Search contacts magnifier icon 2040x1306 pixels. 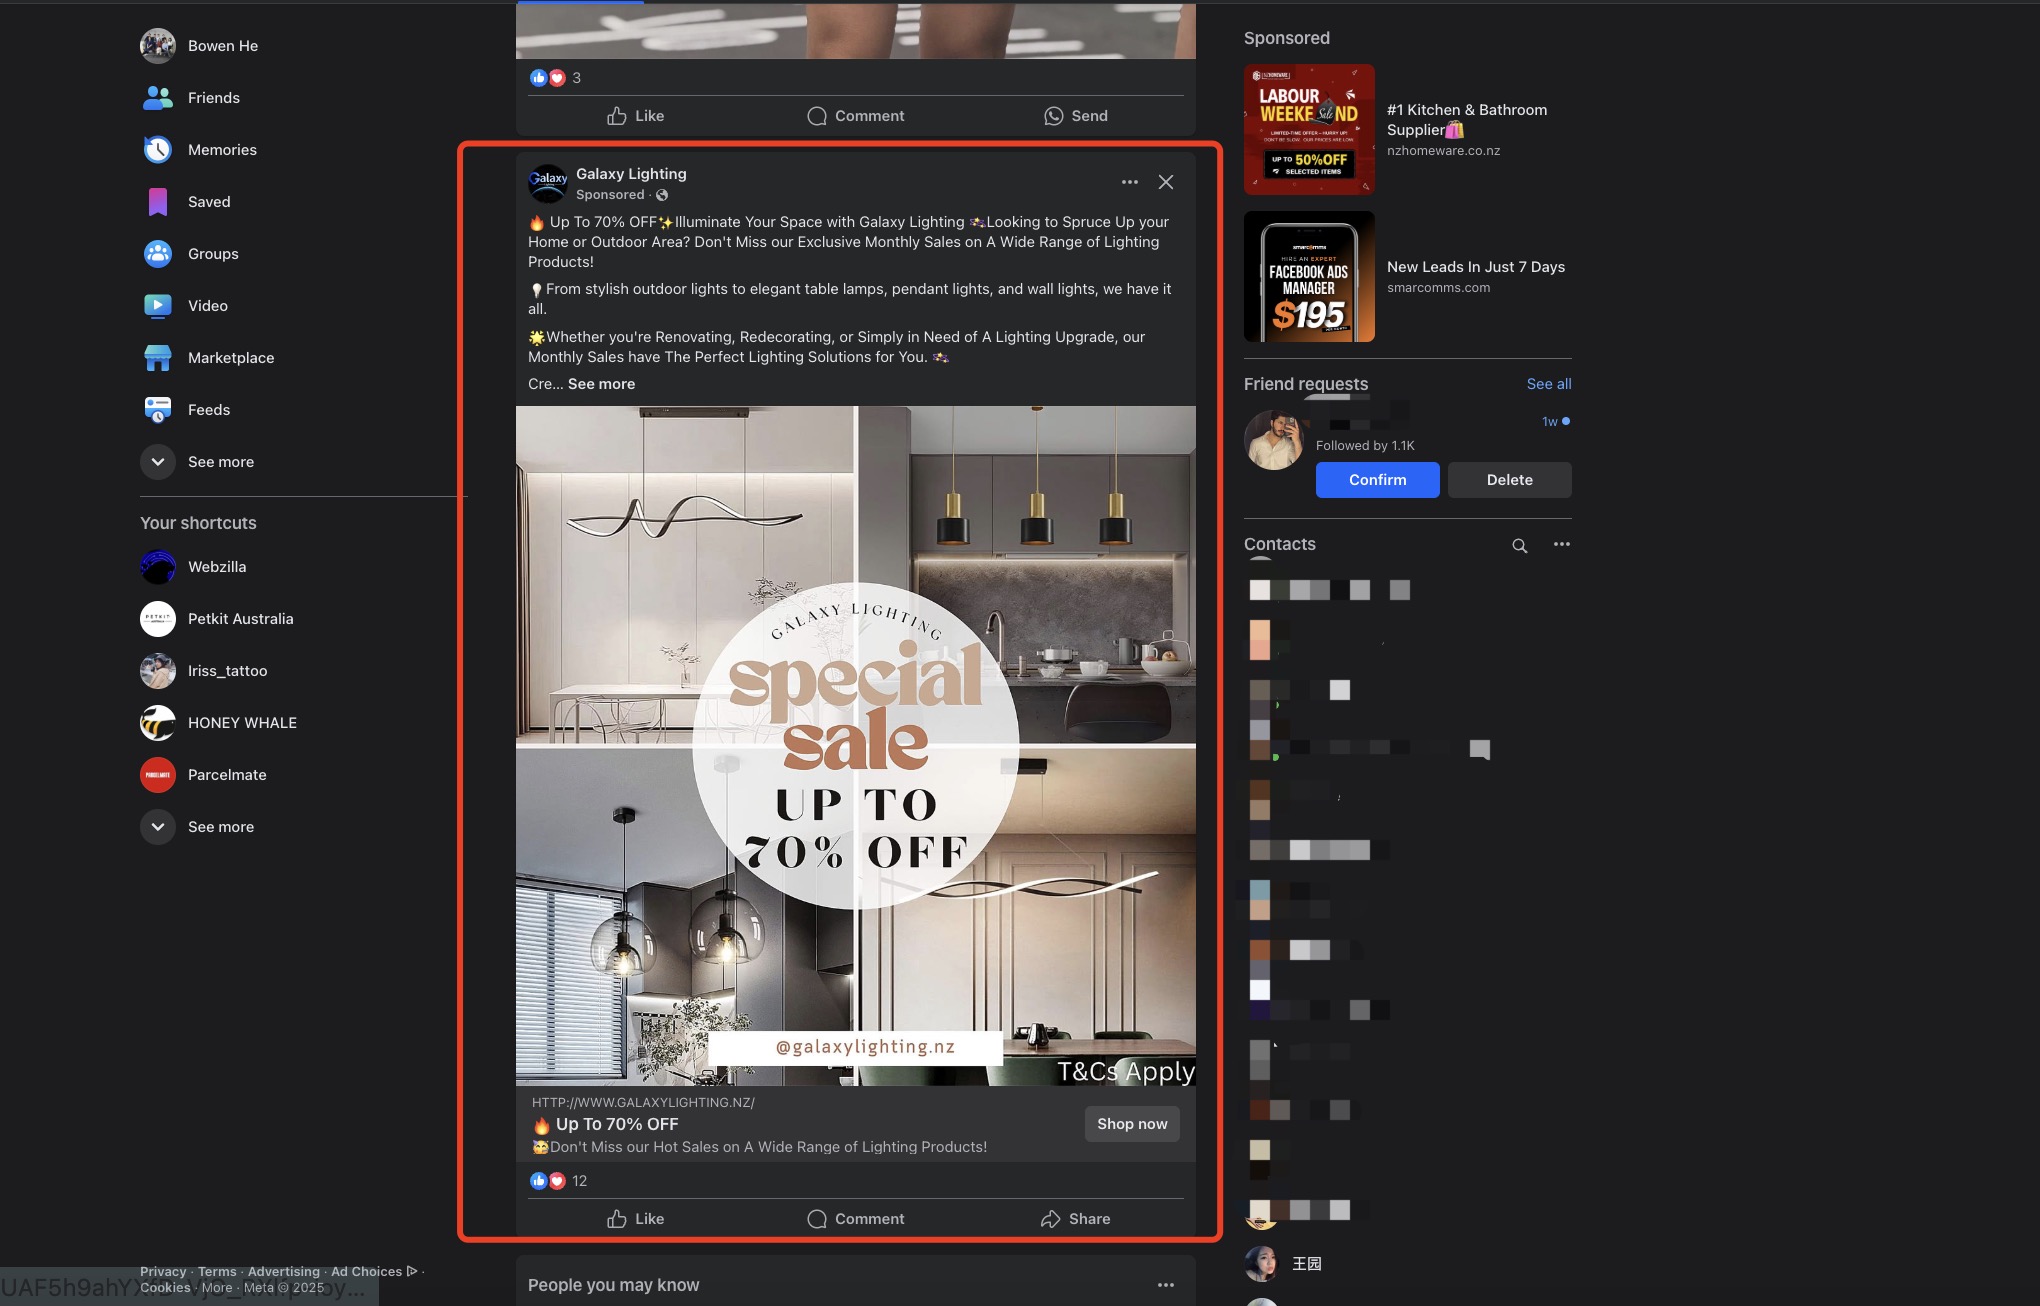[1520, 545]
